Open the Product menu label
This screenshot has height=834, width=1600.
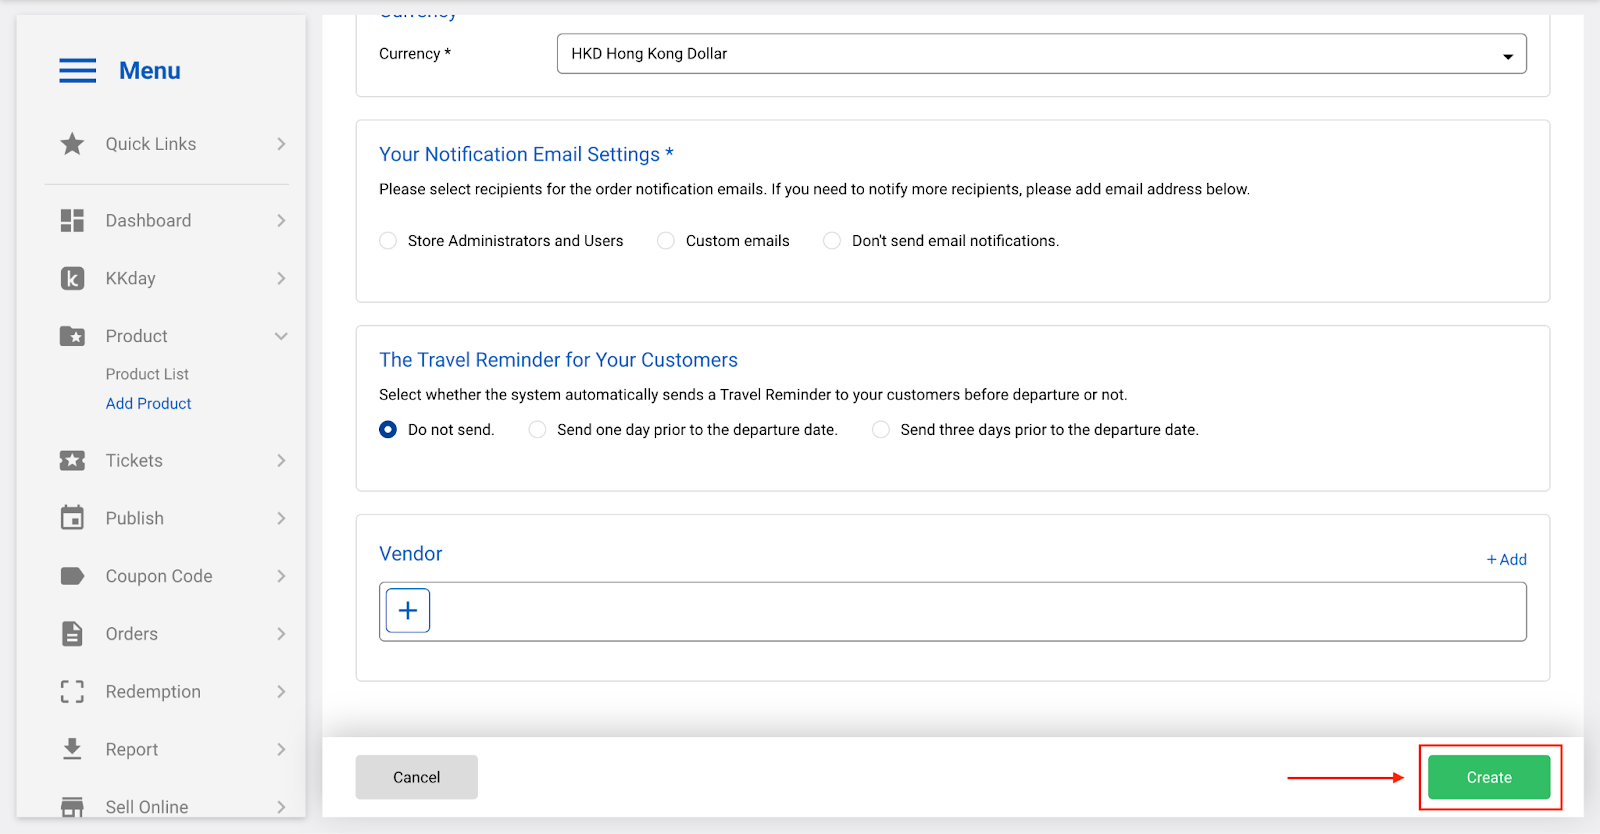[137, 336]
